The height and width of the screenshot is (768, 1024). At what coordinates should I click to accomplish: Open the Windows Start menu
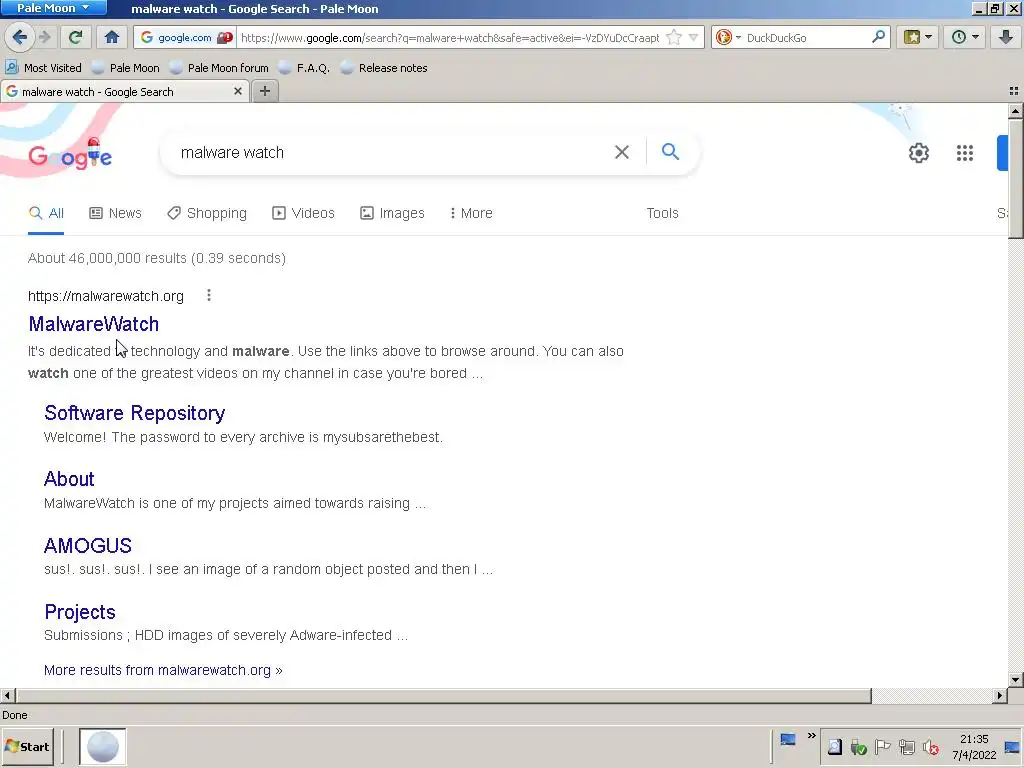point(27,746)
